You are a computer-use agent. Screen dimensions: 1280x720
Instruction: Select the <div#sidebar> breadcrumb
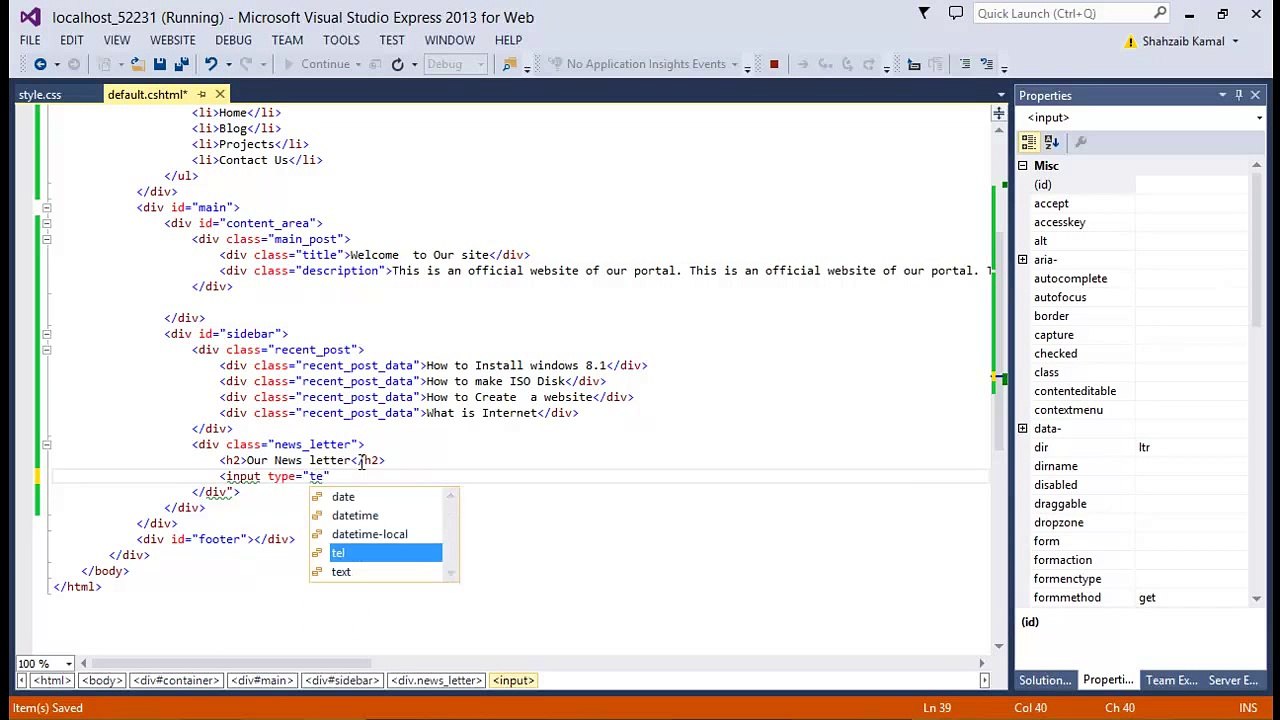pos(344,680)
